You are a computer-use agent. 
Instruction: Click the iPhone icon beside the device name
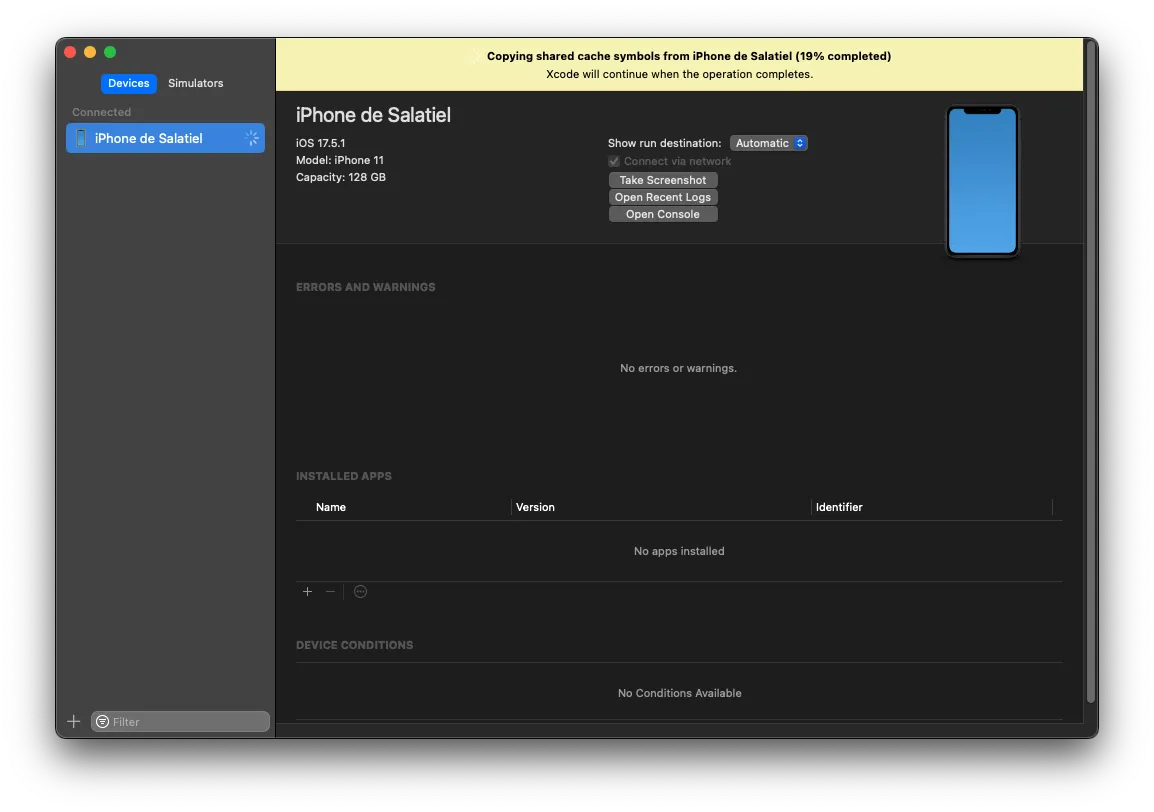pyautogui.click(x=82, y=138)
